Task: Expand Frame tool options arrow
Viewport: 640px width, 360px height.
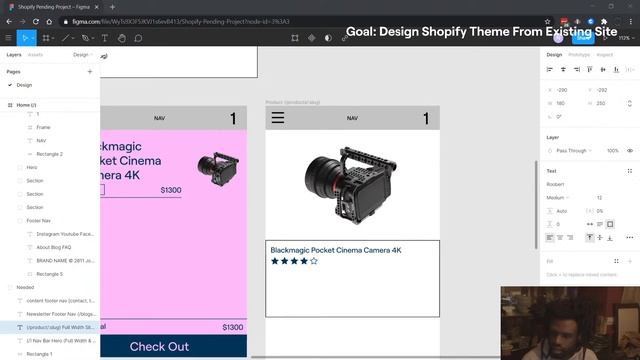Action: coord(53,38)
